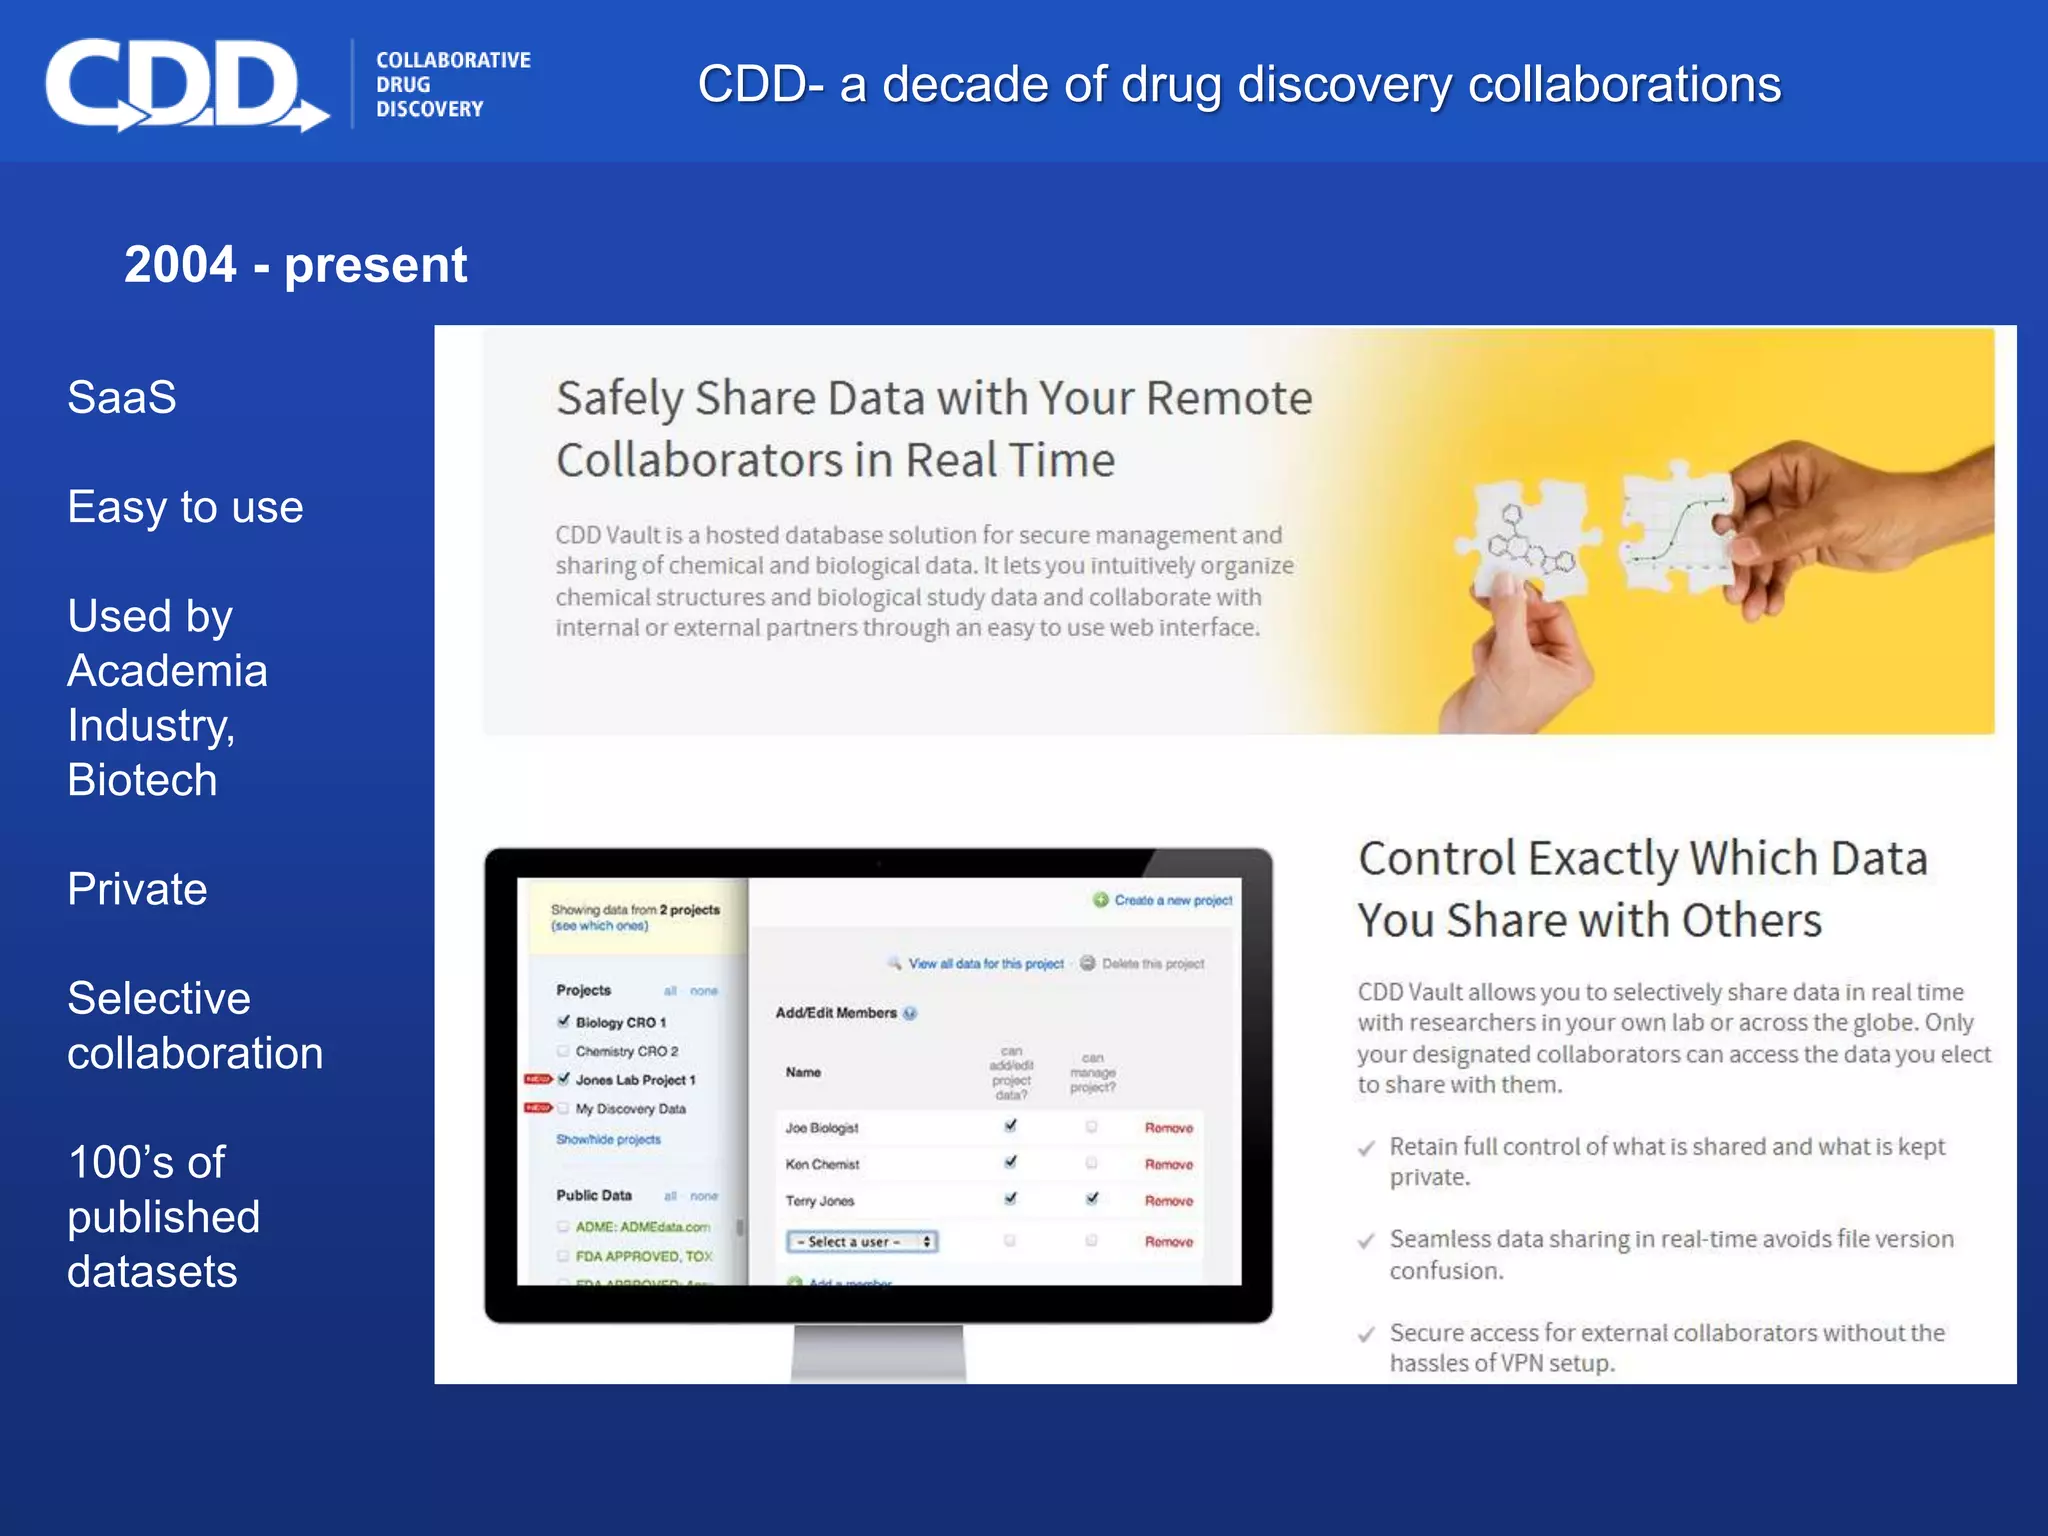Click the checkmark beside Seamless data sharing
Image resolution: width=2048 pixels, height=1536 pixels.
[x=1366, y=1241]
